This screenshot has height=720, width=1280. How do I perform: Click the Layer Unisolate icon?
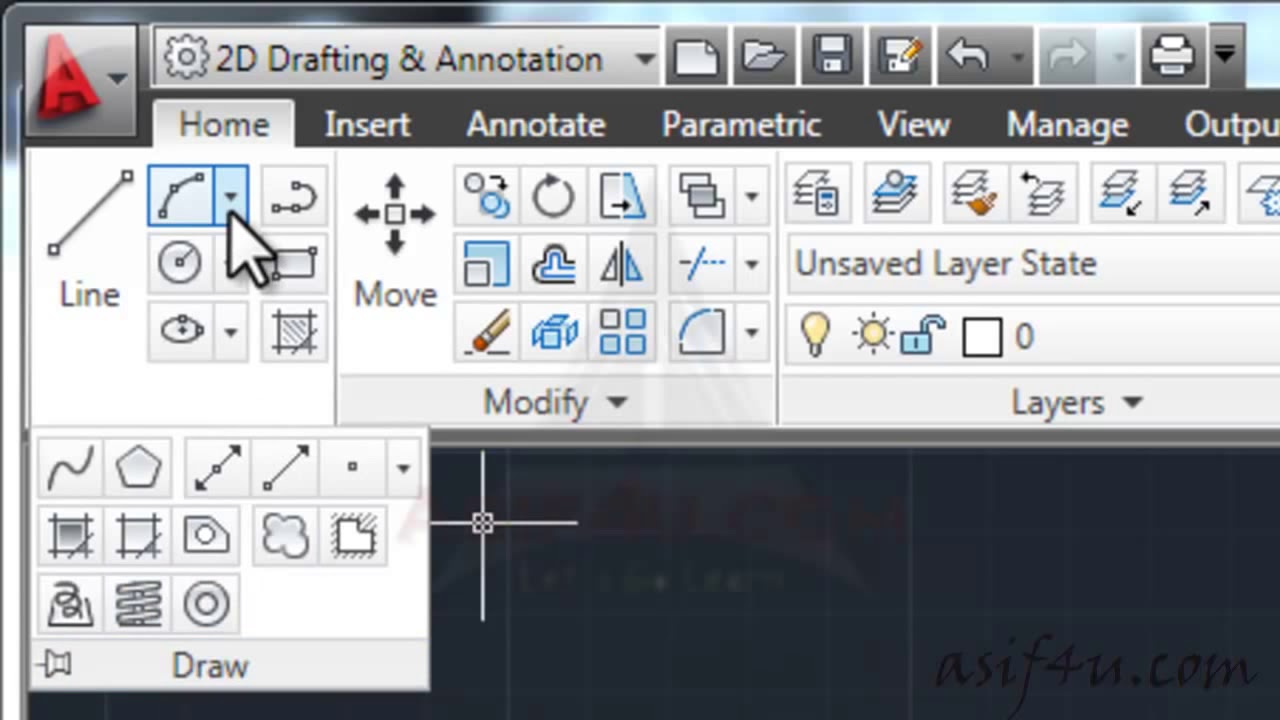[x=1189, y=192]
